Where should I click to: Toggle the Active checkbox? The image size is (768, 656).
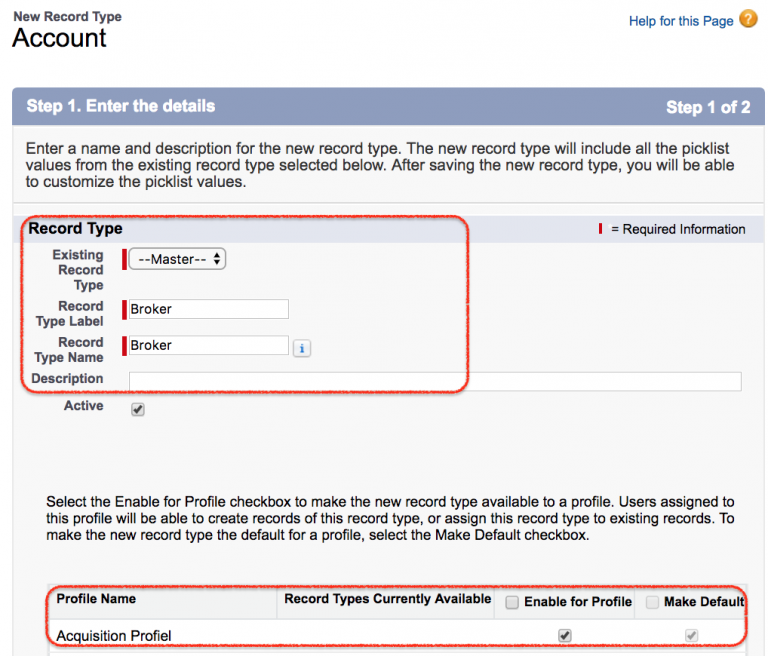coord(138,409)
